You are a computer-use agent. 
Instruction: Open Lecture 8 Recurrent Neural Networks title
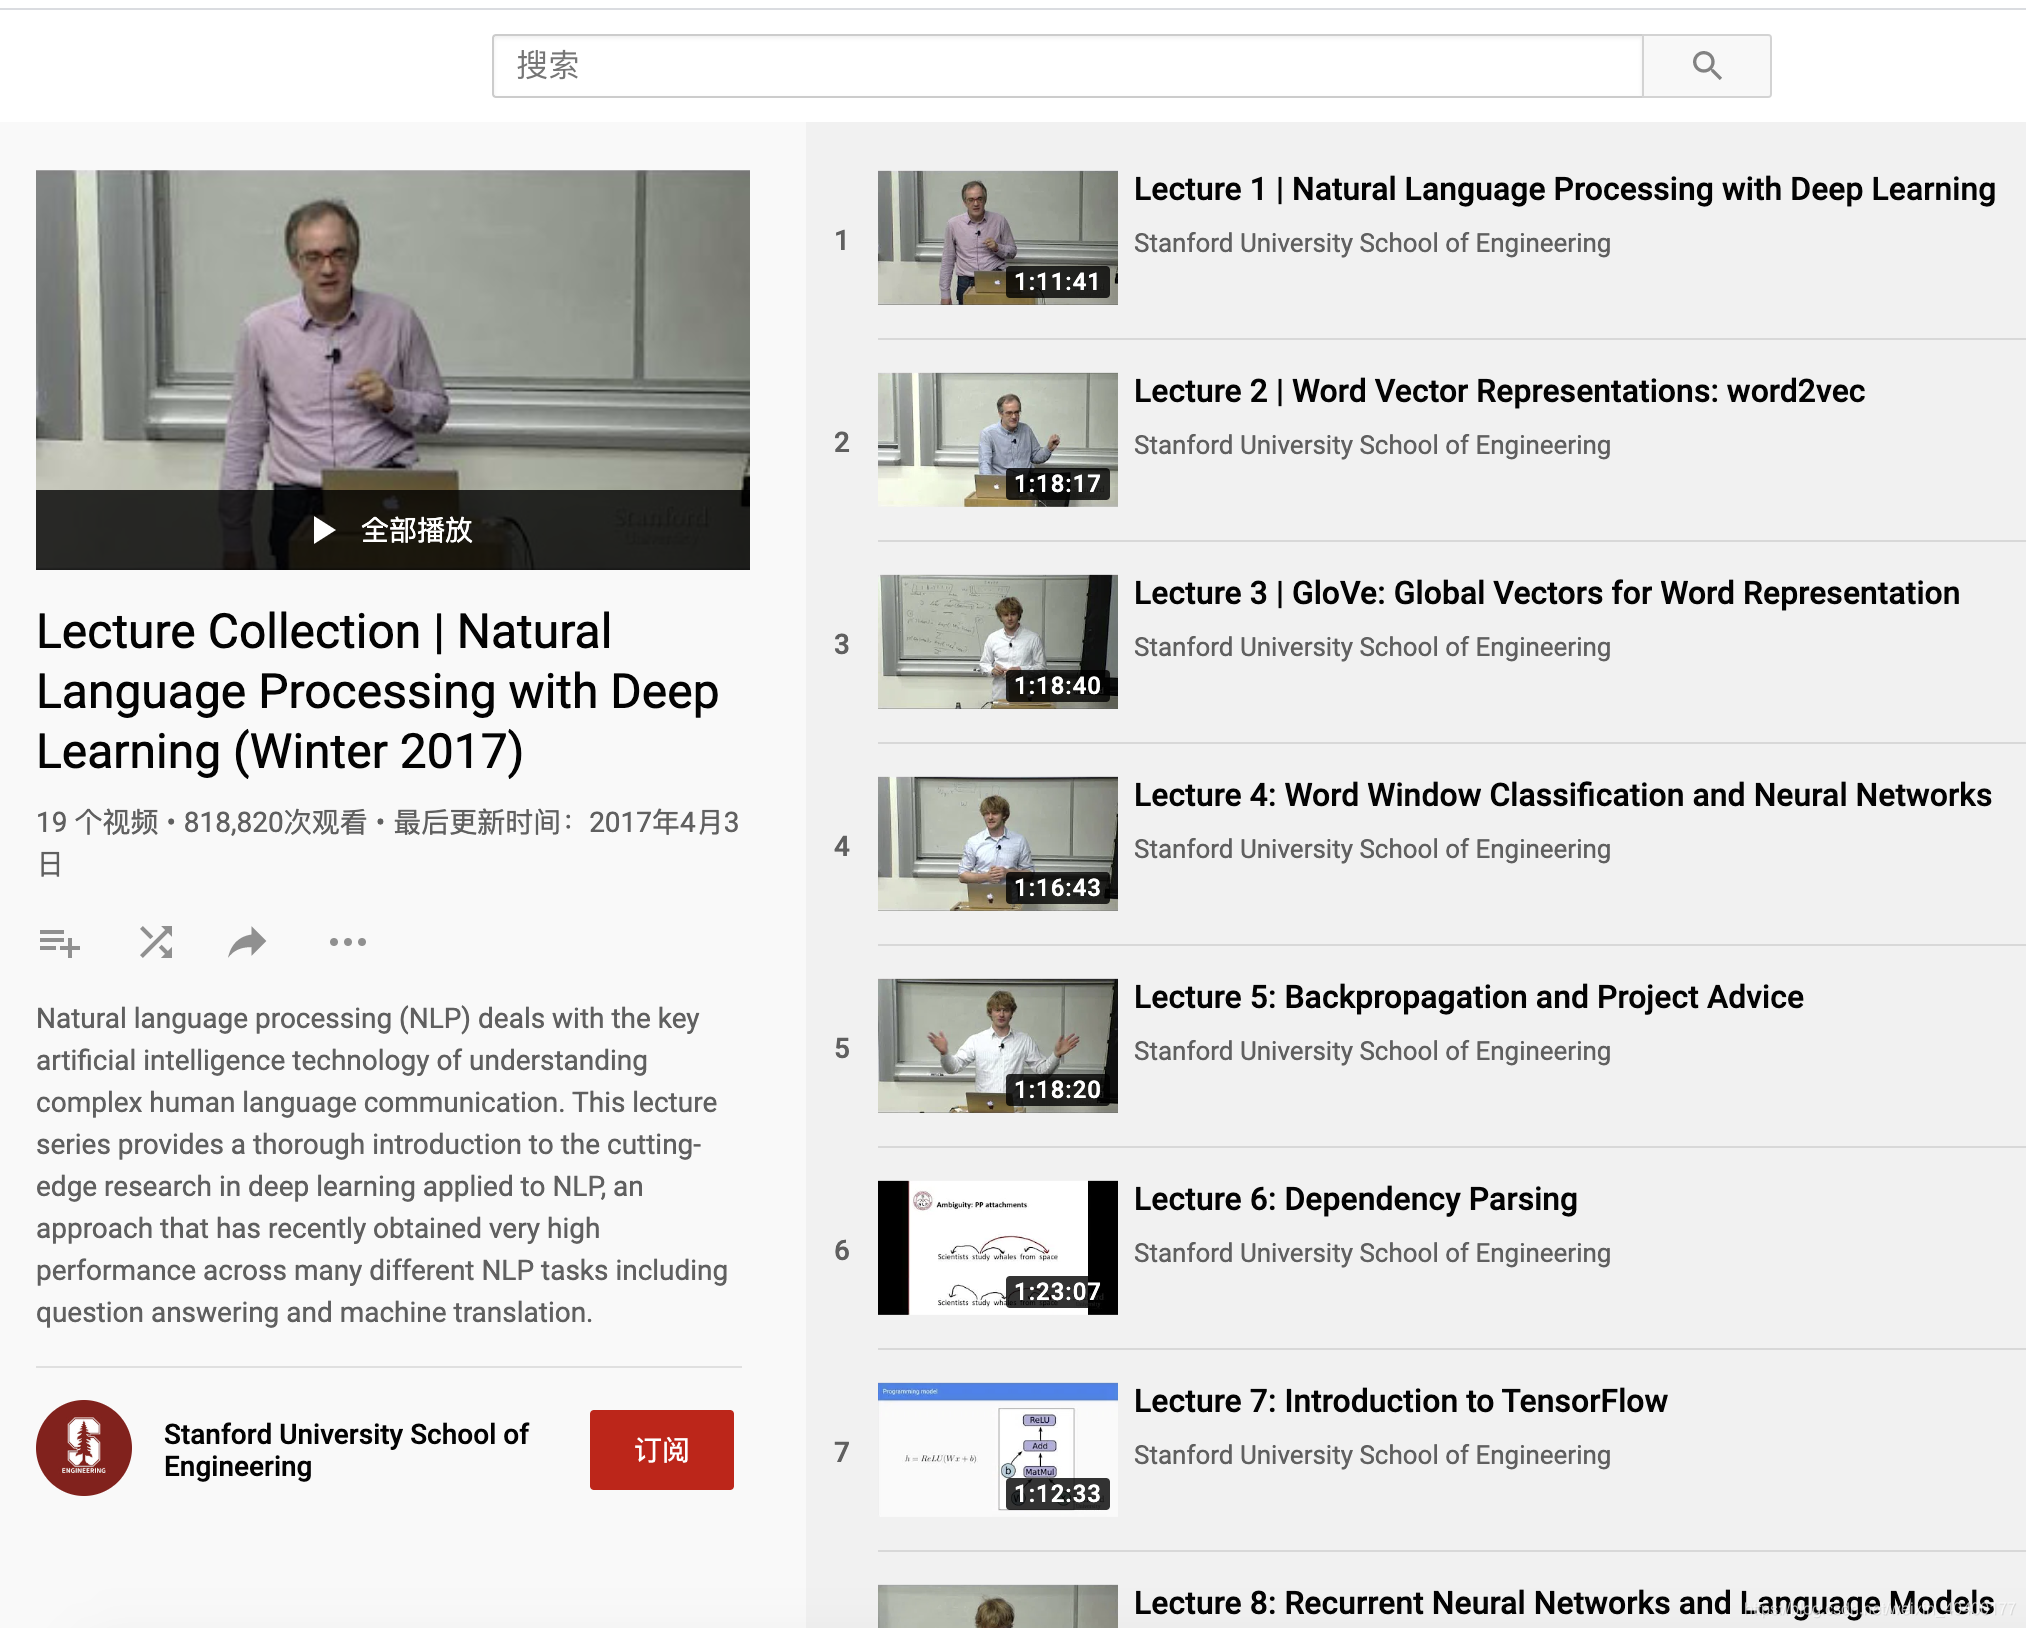click(x=1564, y=1603)
